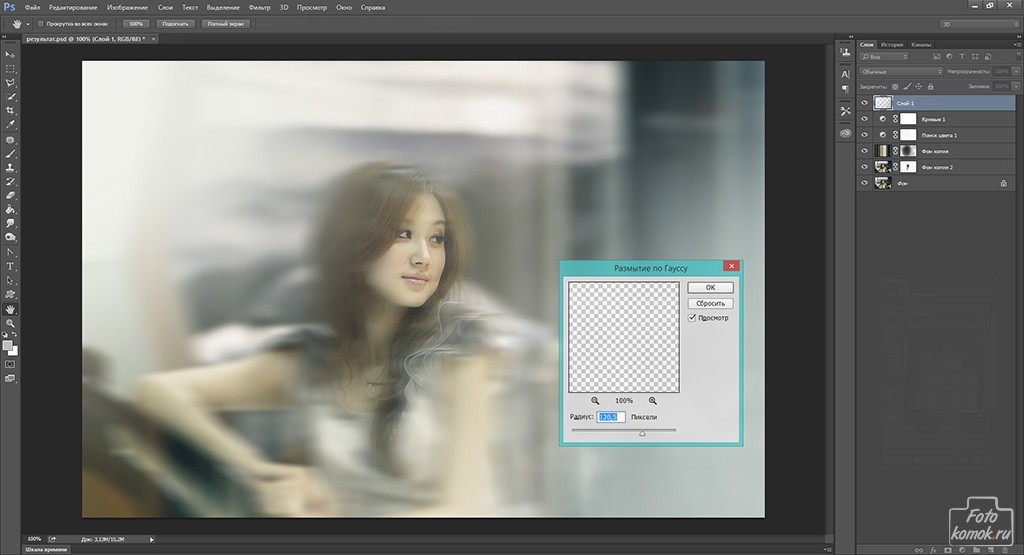Select the Sponge tool
The width and height of the screenshot is (1024, 555).
(10, 237)
